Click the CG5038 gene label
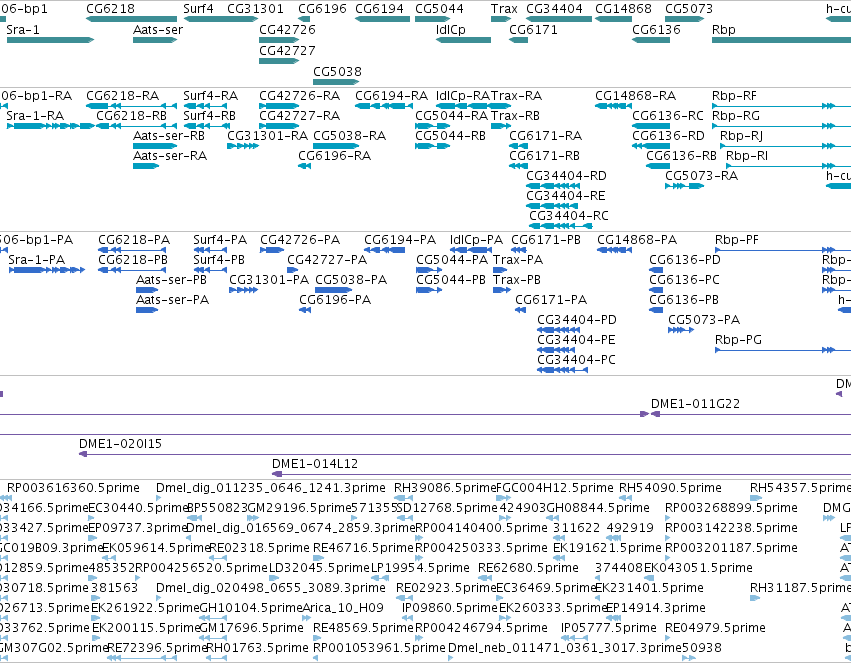This screenshot has width=851, height=663. click(x=337, y=72)
